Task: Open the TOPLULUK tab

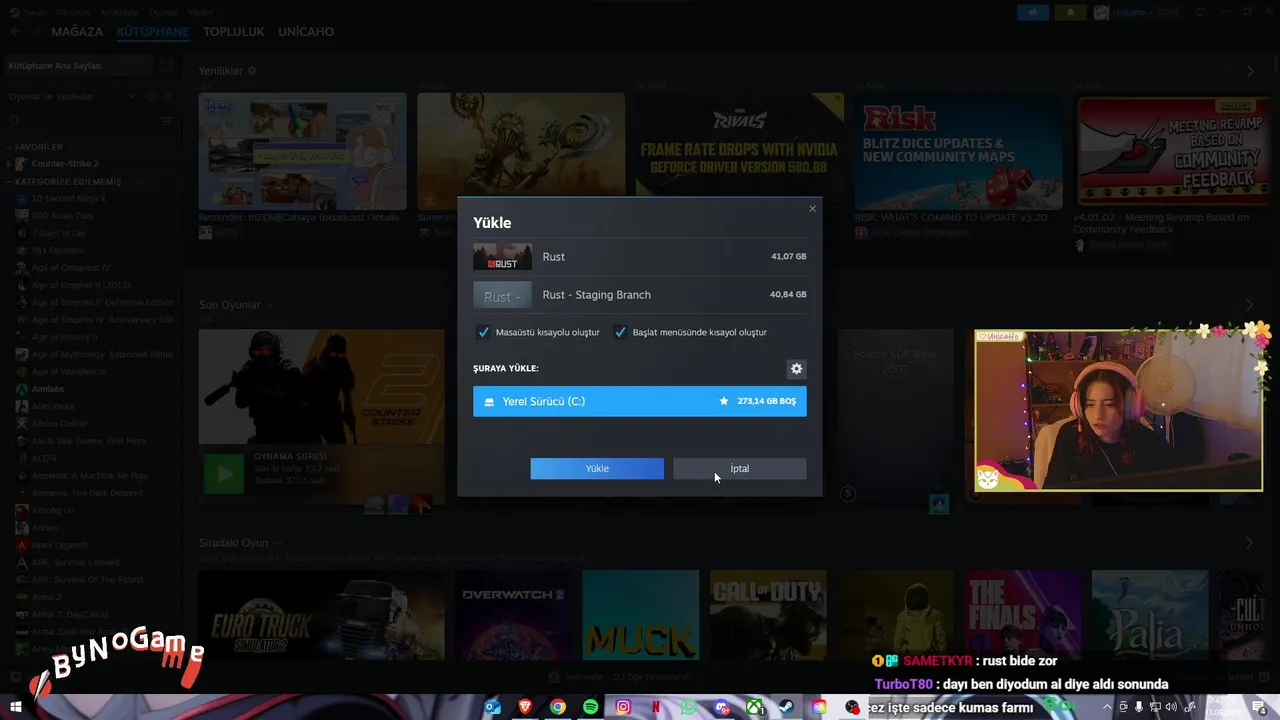Action: click(x=234, y=32)
